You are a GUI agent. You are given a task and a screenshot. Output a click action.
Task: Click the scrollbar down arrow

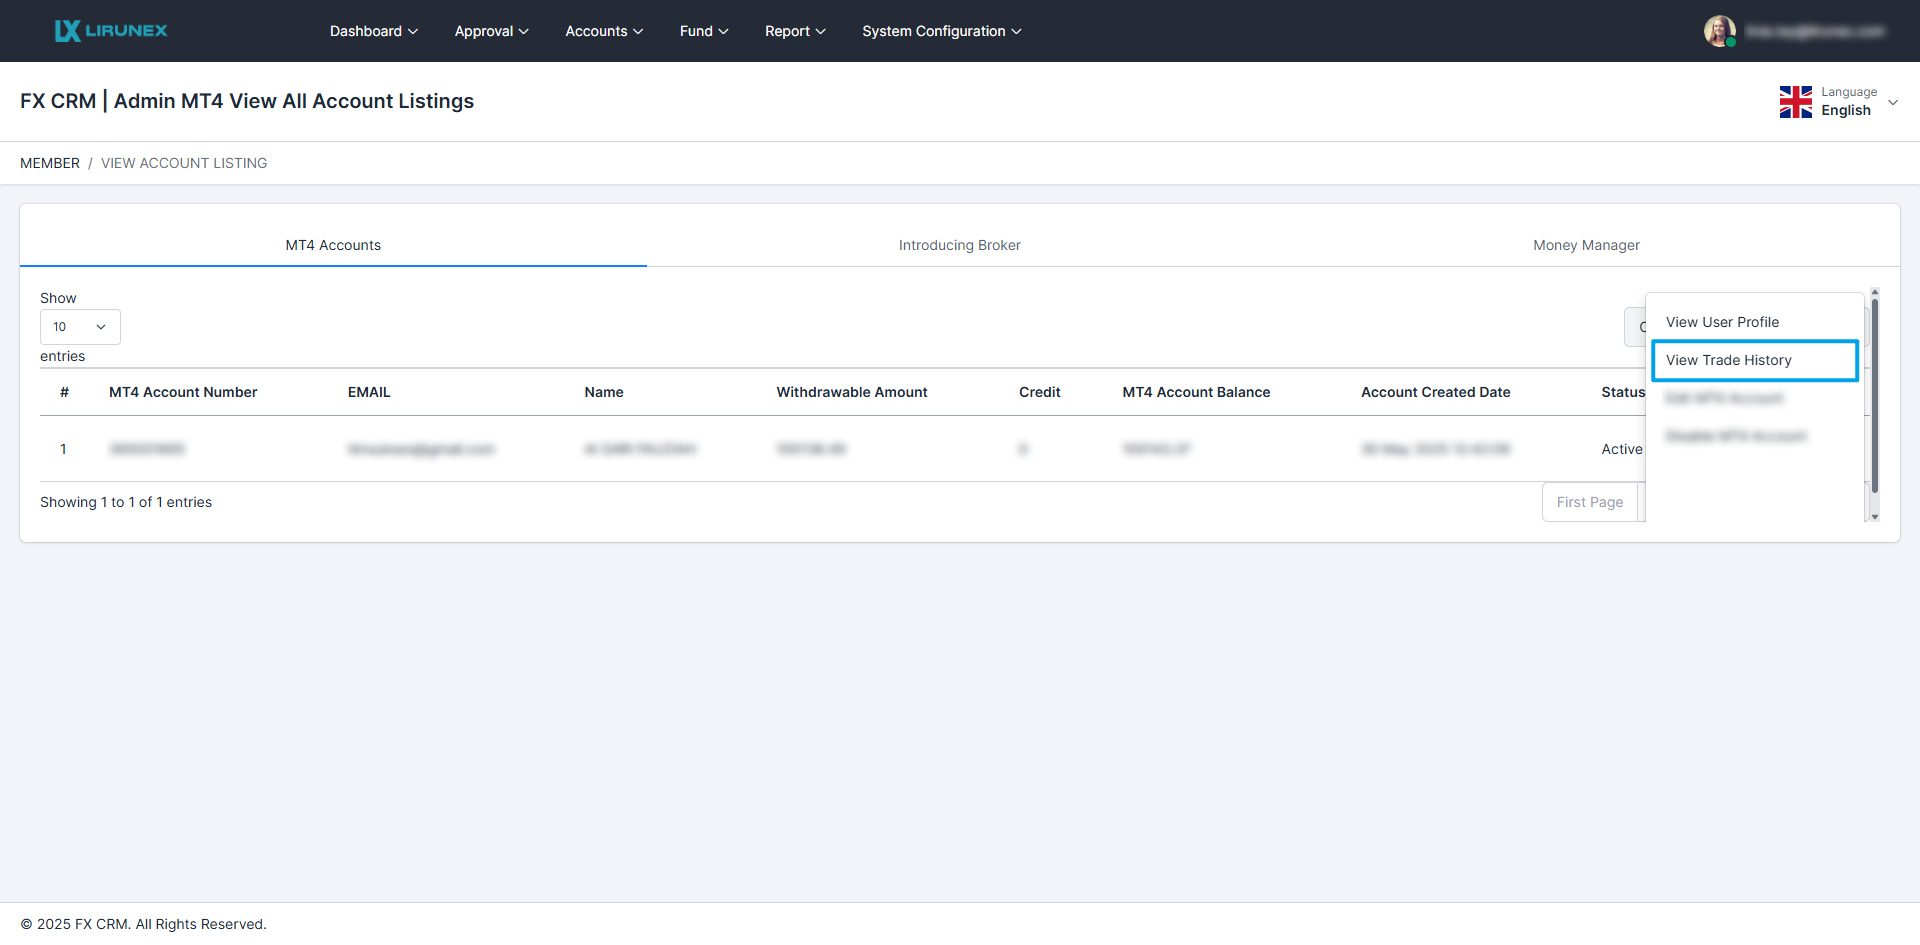[1875, 517]
